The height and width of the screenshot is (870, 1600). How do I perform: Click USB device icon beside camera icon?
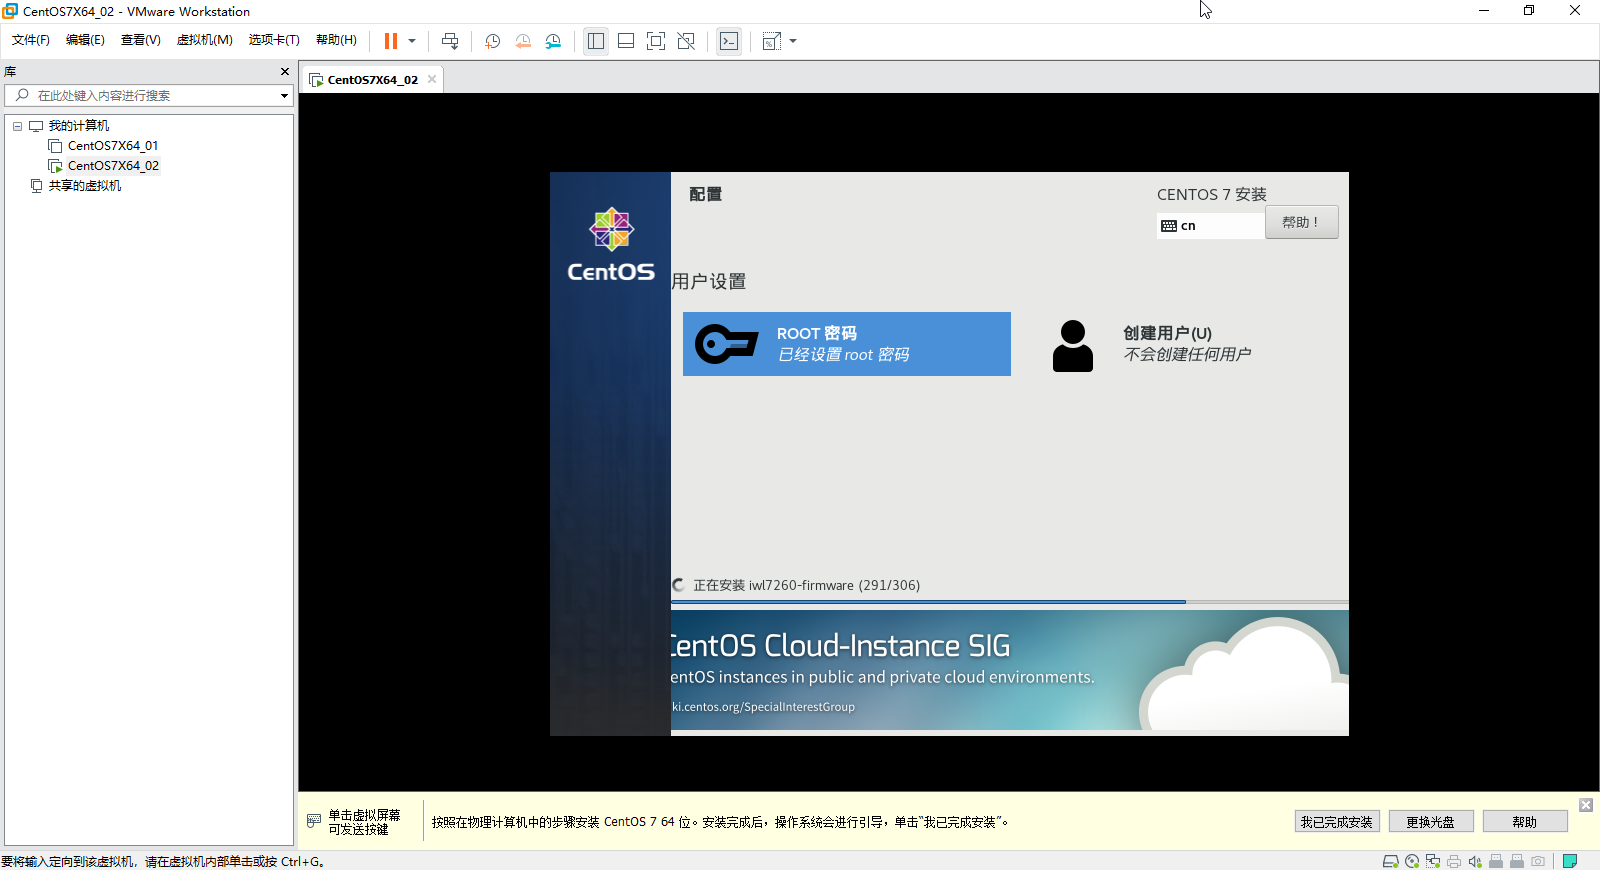(x=1517, y=861)
